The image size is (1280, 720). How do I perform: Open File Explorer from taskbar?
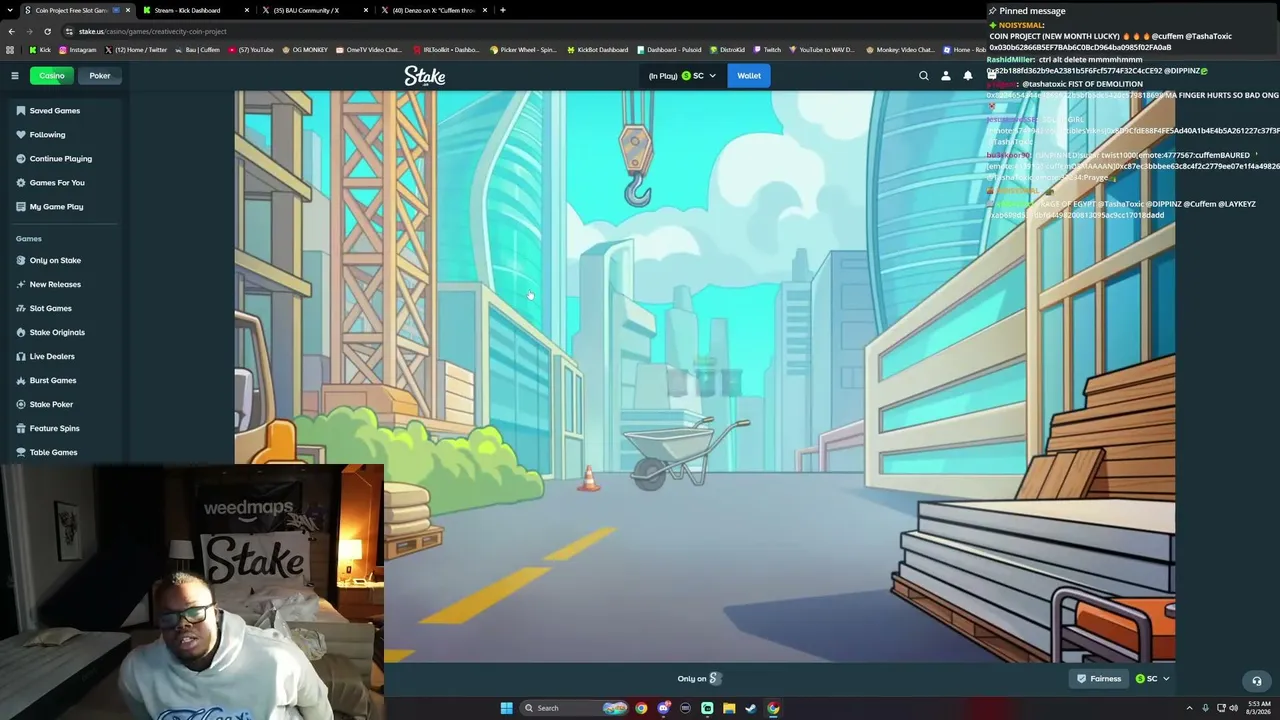pyautogui.click(x=729, y=708)
